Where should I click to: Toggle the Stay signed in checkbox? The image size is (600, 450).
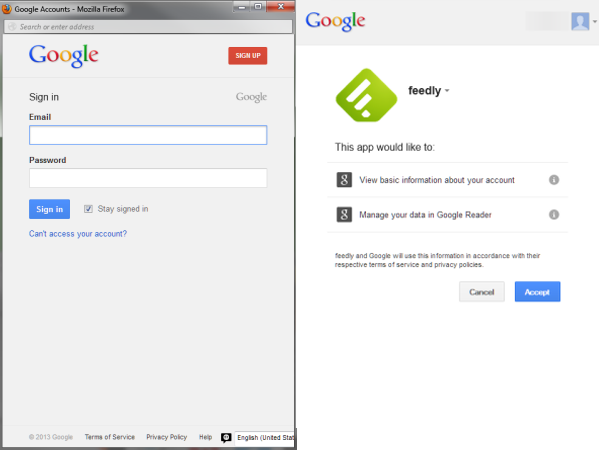88,209
